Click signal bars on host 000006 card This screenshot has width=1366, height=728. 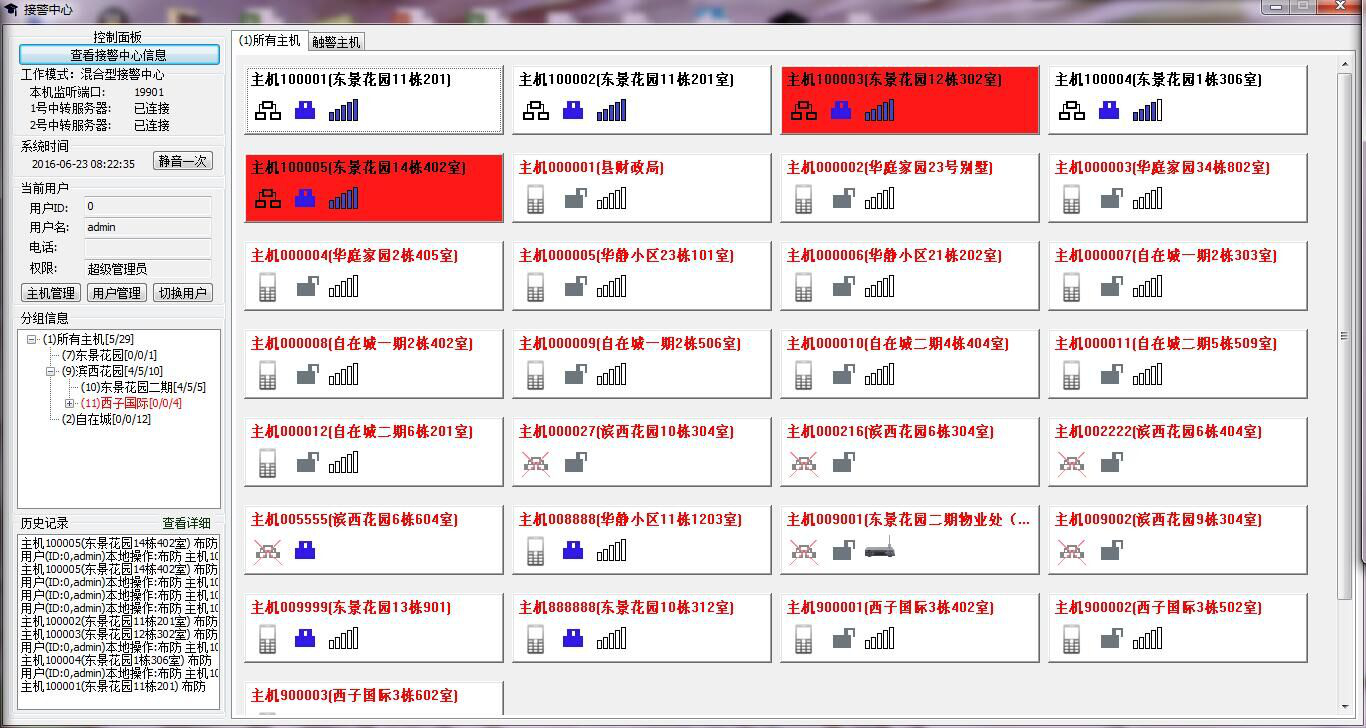tap(879, 286)
